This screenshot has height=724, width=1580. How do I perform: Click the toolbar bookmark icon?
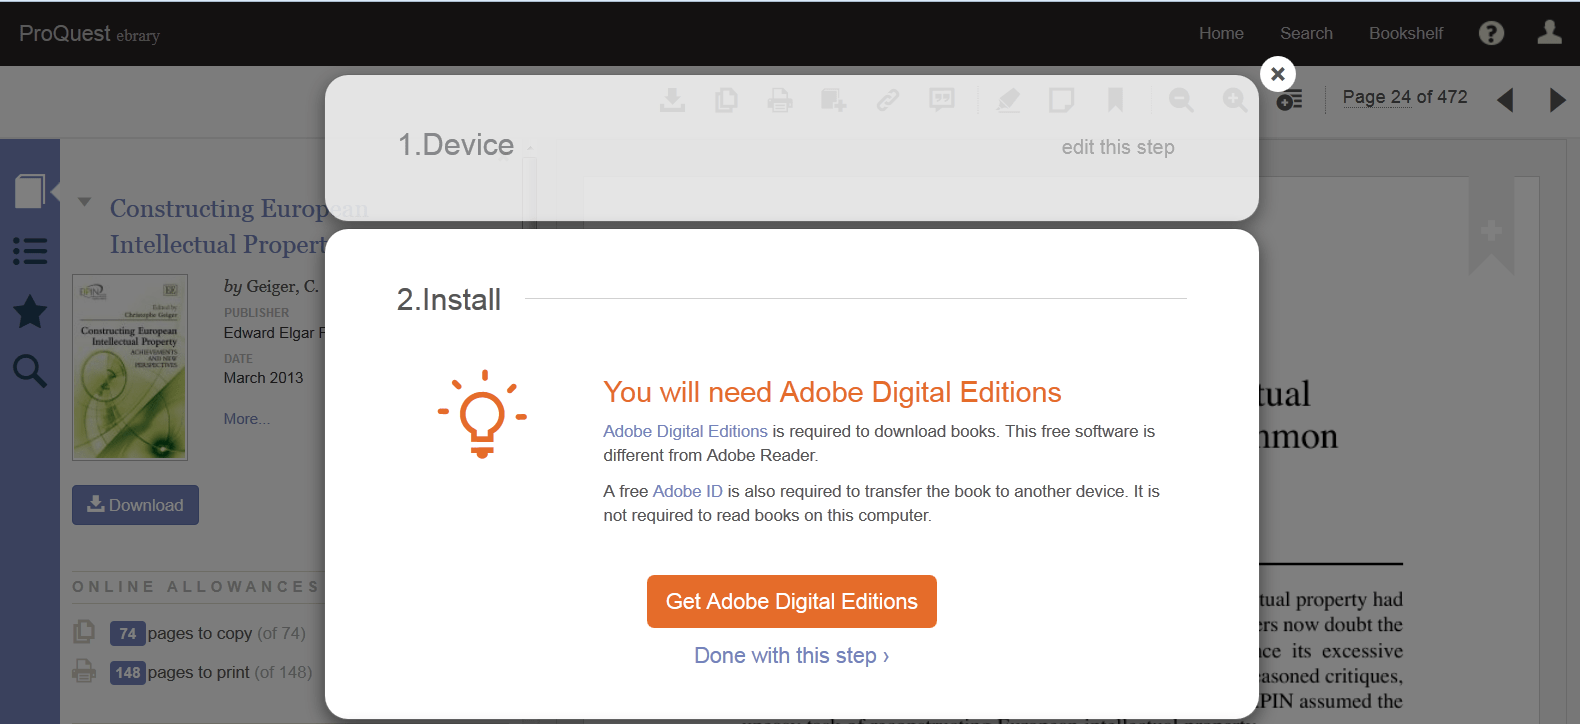[1115, 99]
